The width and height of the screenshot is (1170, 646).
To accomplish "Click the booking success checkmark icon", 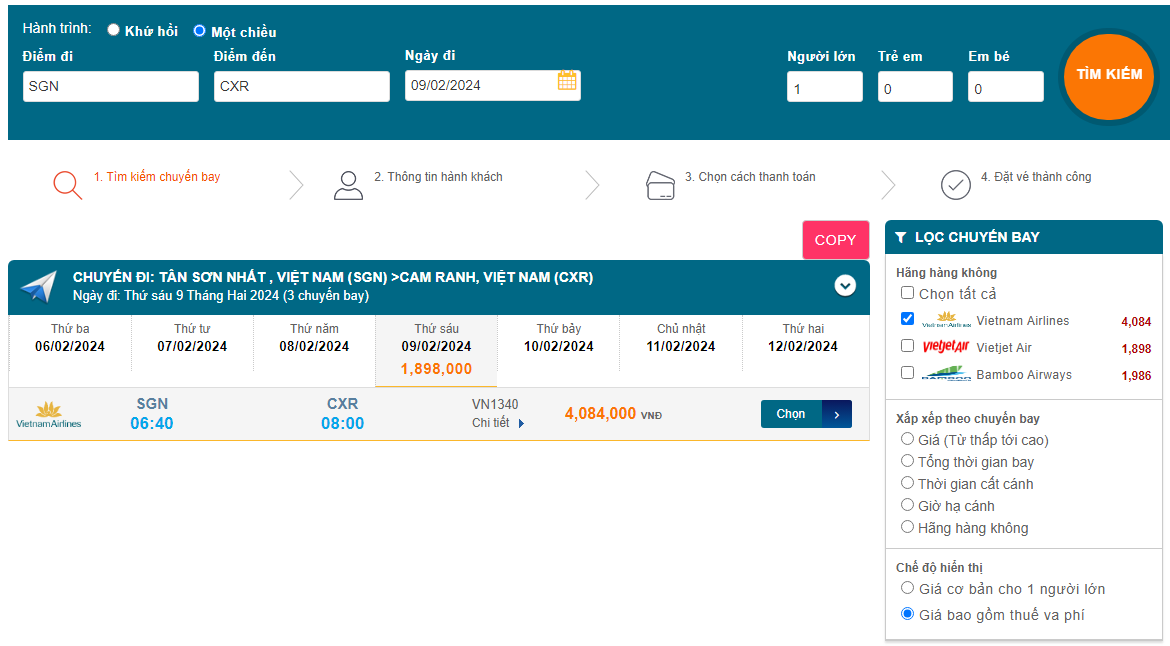I will (x=956, y=185).
